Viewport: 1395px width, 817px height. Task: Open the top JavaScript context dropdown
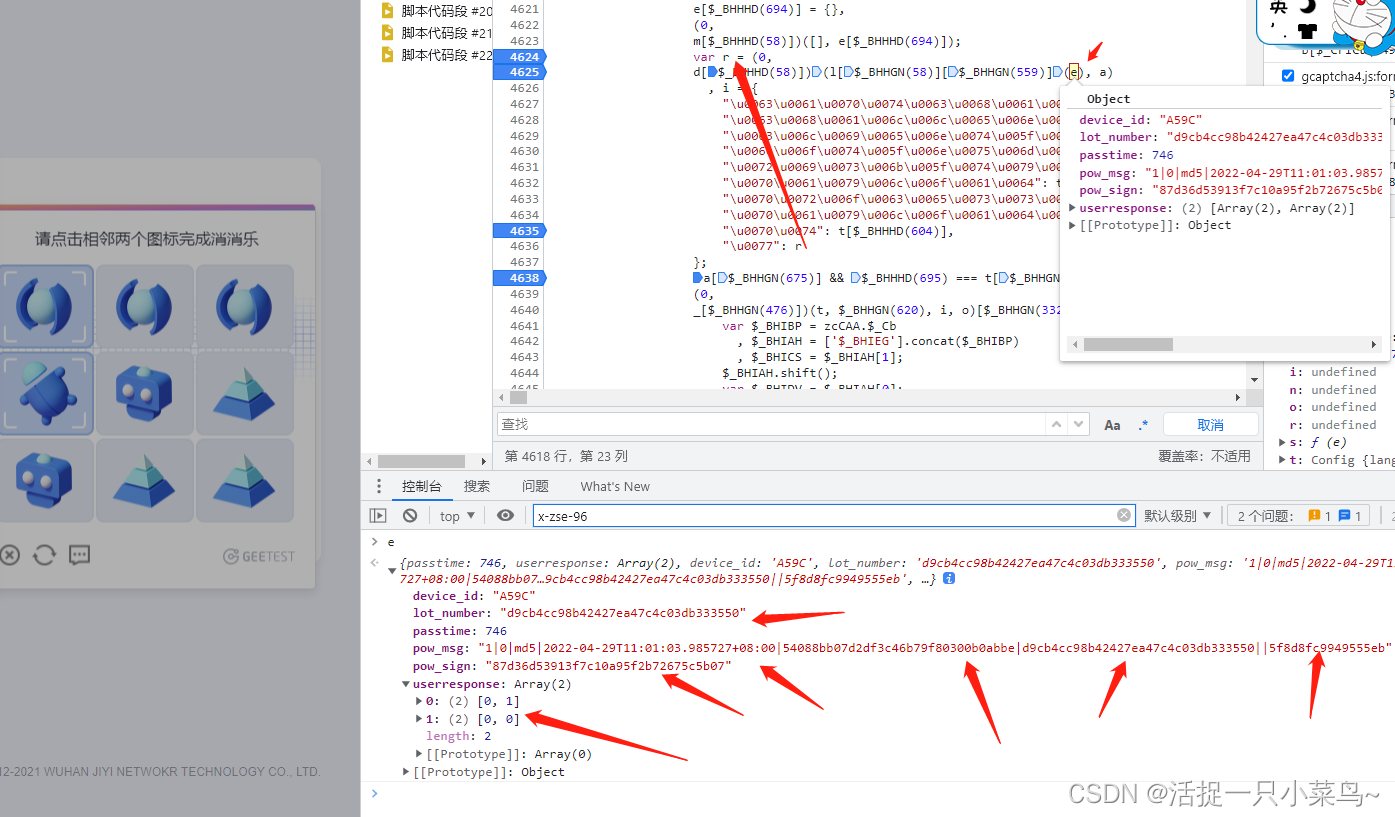point(457,516)
